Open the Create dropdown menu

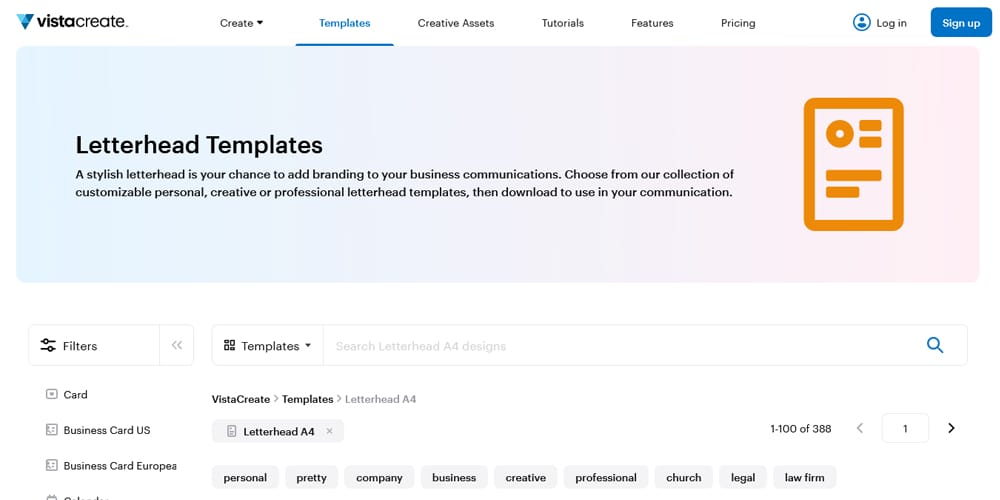pos(241,23)
